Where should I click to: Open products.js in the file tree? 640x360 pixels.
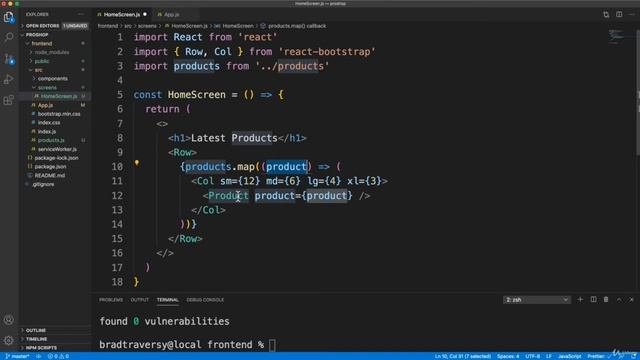tap(55, 140)
